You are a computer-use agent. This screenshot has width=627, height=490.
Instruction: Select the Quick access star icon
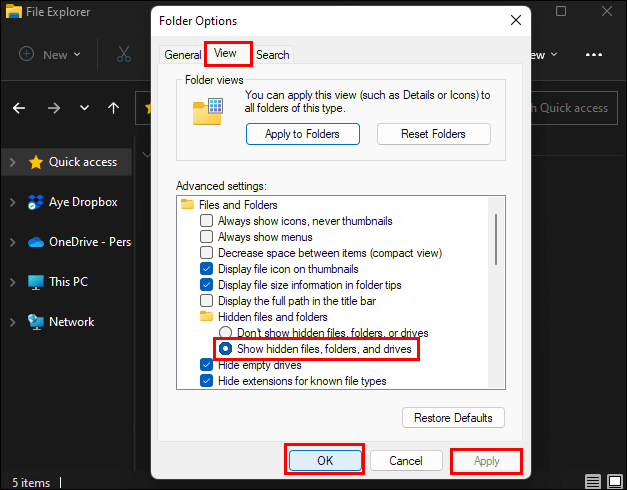click(x=36, y=162)
